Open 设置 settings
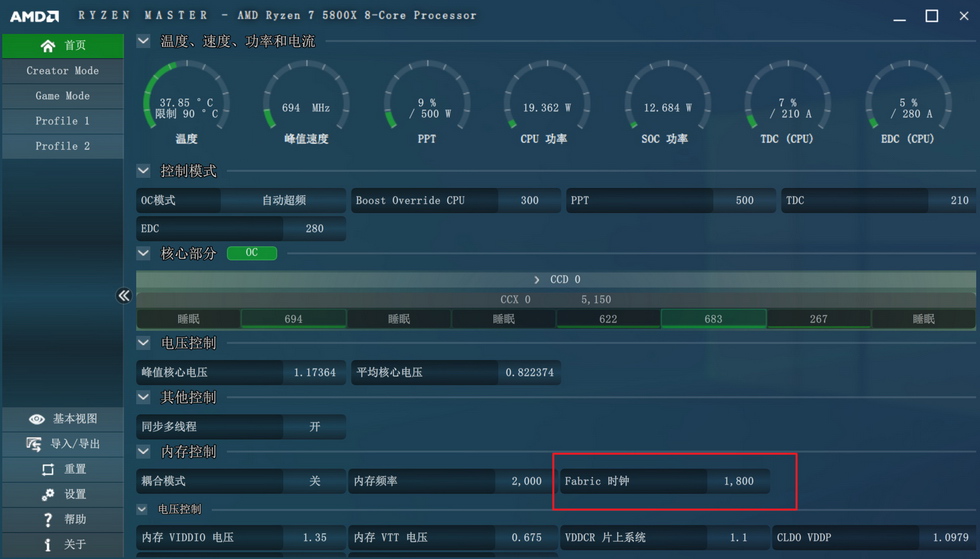The width and height of the screenshot is (980, 559). coord(63,494)
